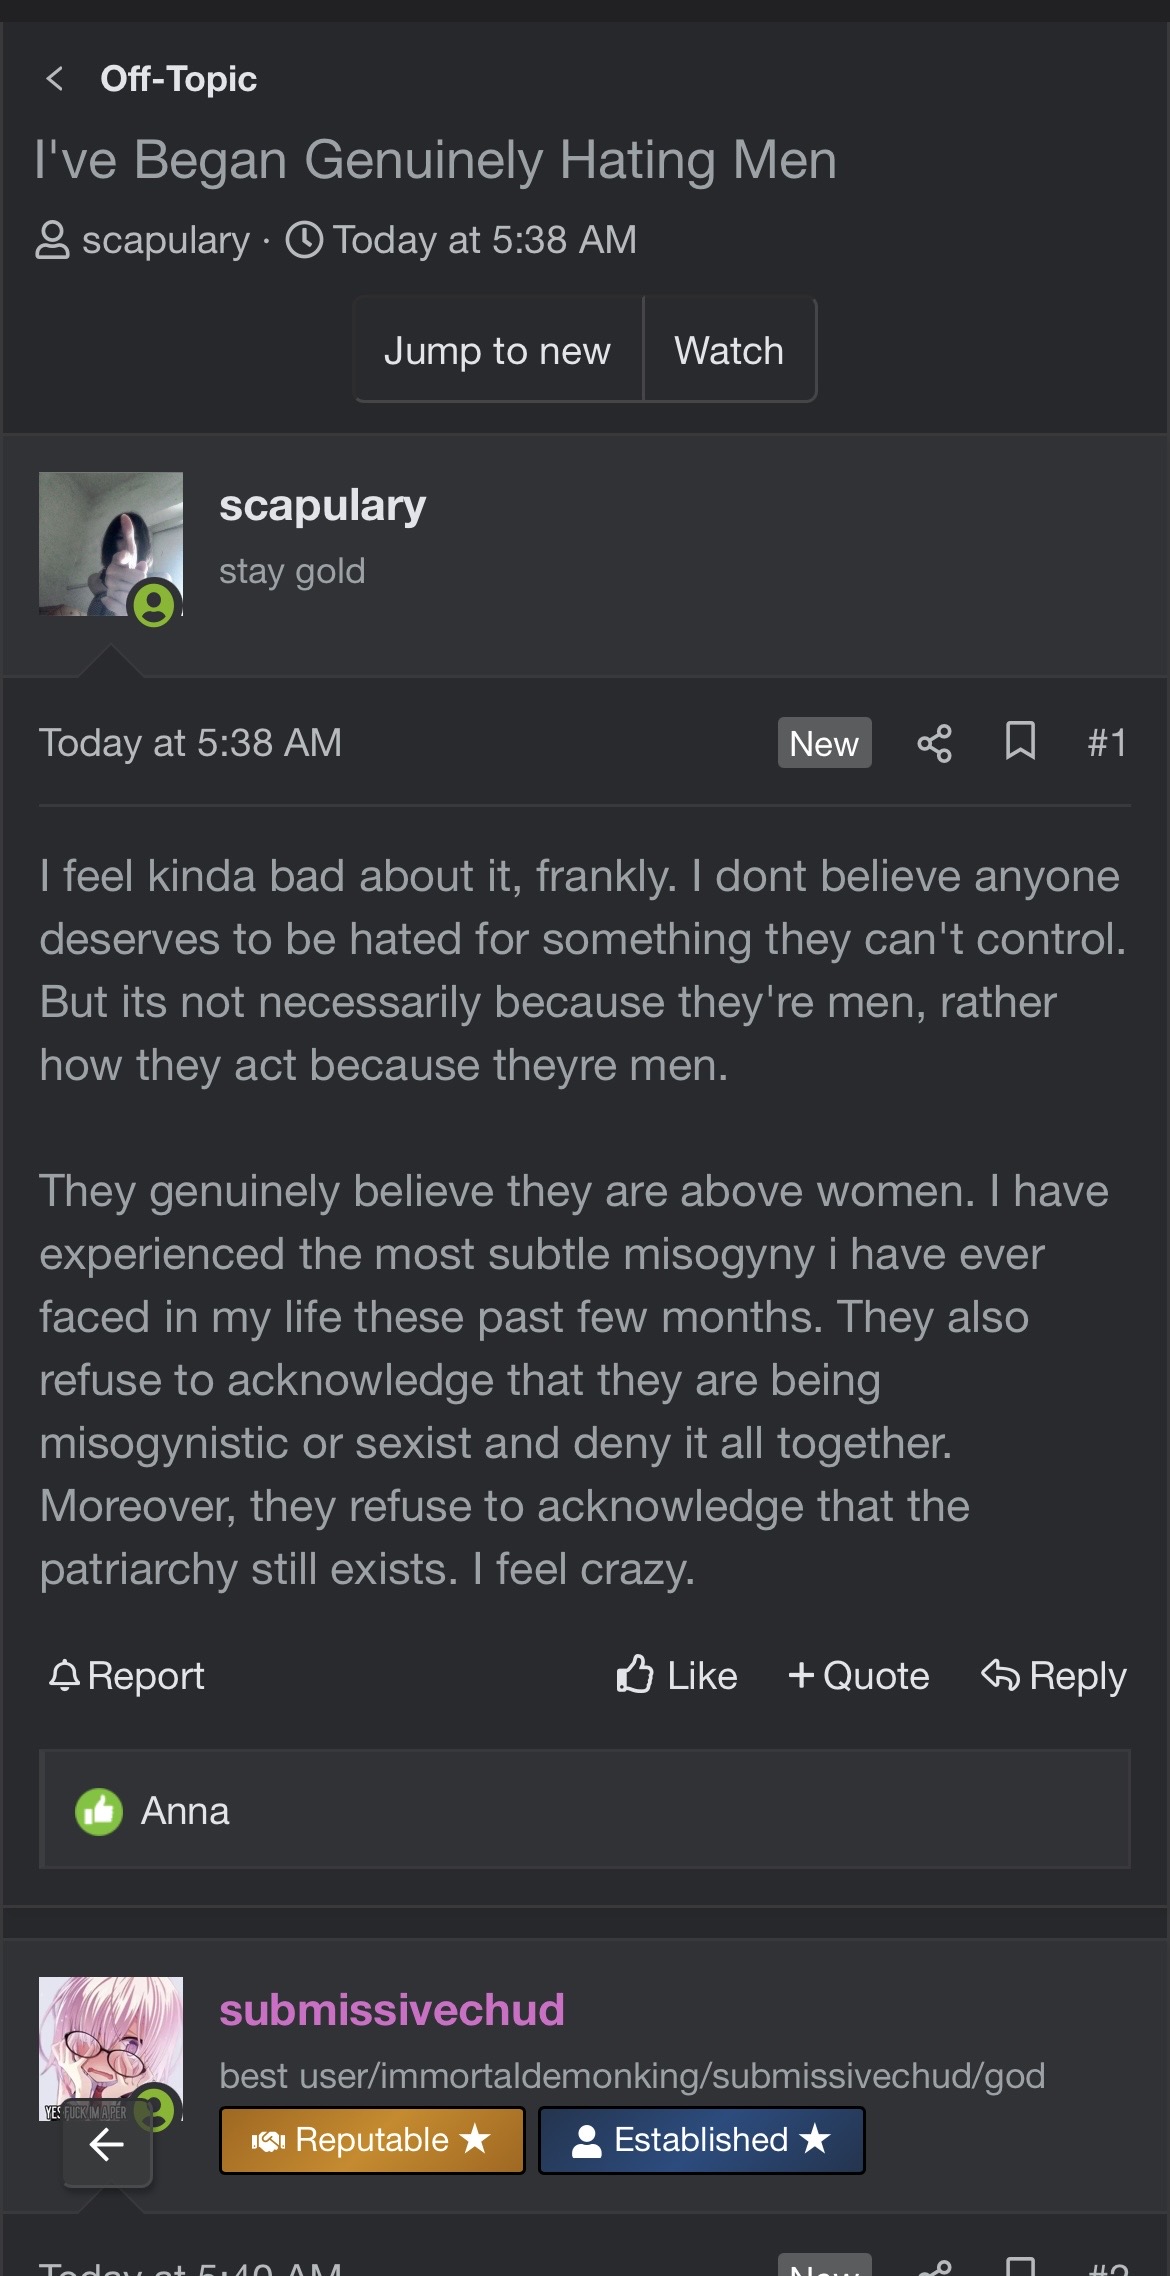
Task: Open scapulary's profile from post header
Action: (322, 506)
